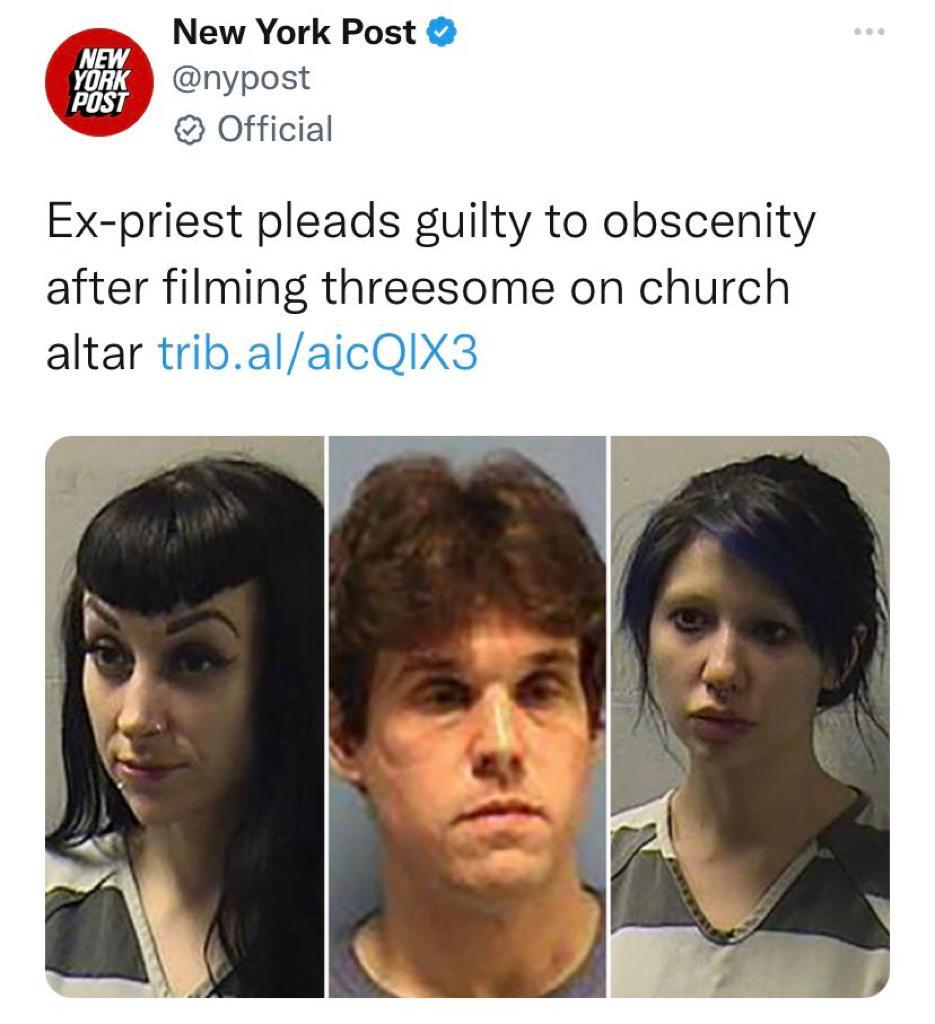Image resolution: width=935 pixels, height=1024 pixels.
Task: View the middle photo in the tweet
Action: click(x=467, y=716)
